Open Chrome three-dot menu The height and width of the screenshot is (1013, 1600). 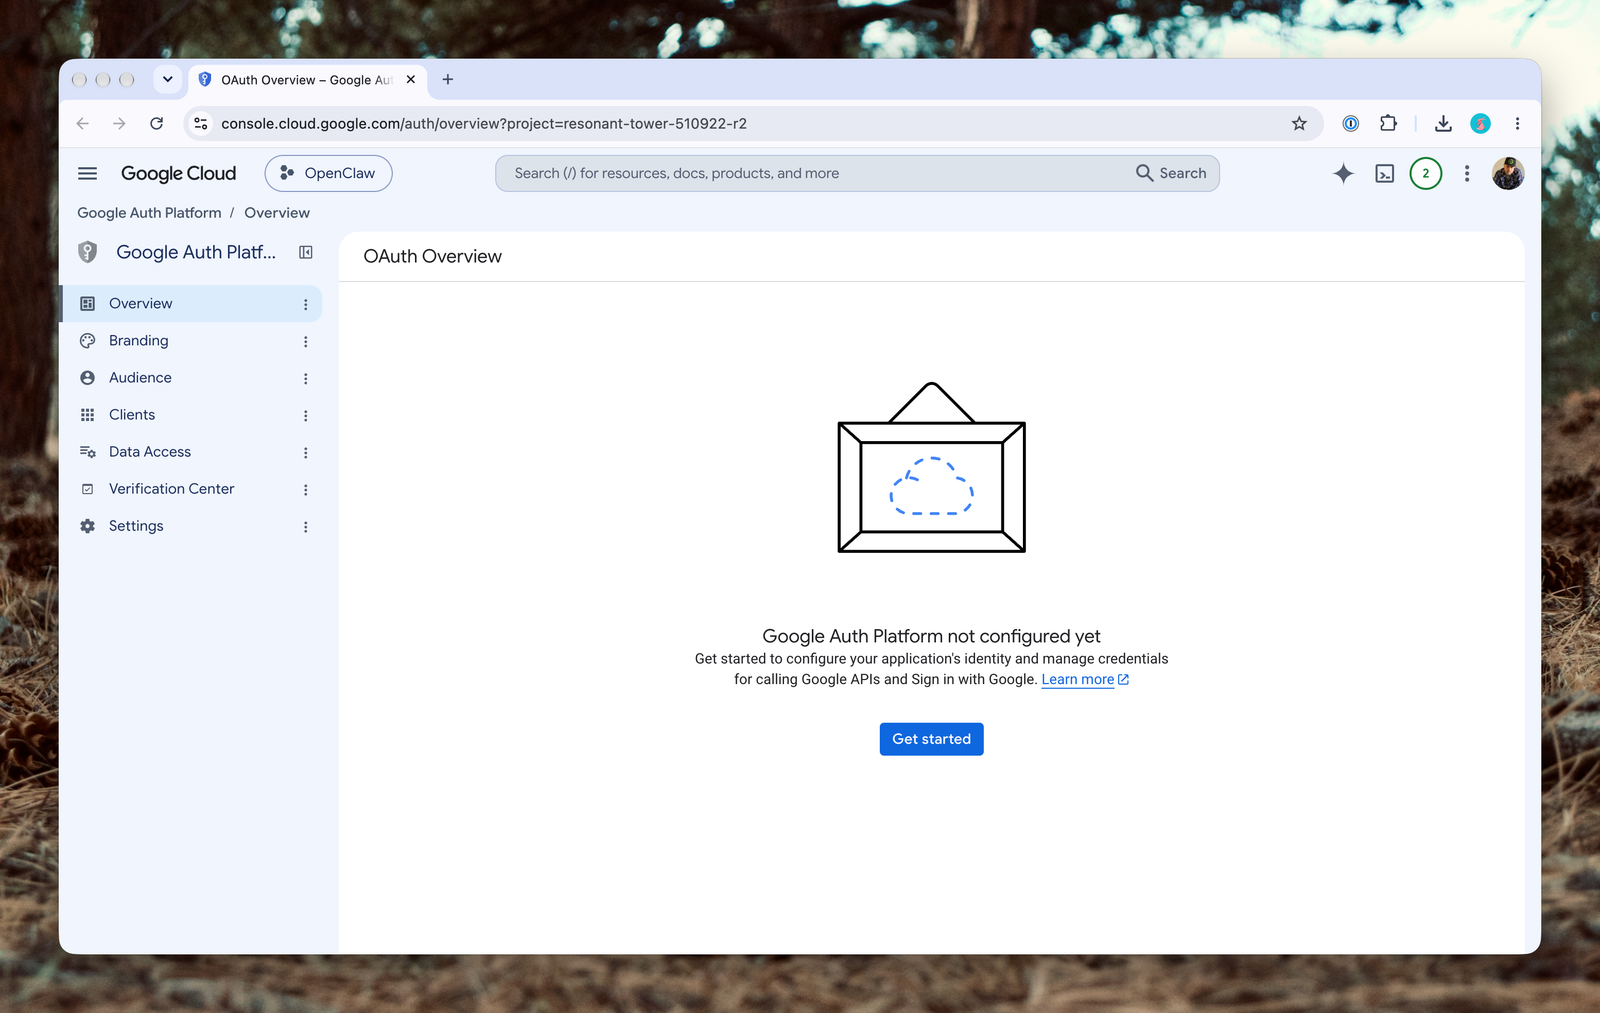coord(1517,123)
